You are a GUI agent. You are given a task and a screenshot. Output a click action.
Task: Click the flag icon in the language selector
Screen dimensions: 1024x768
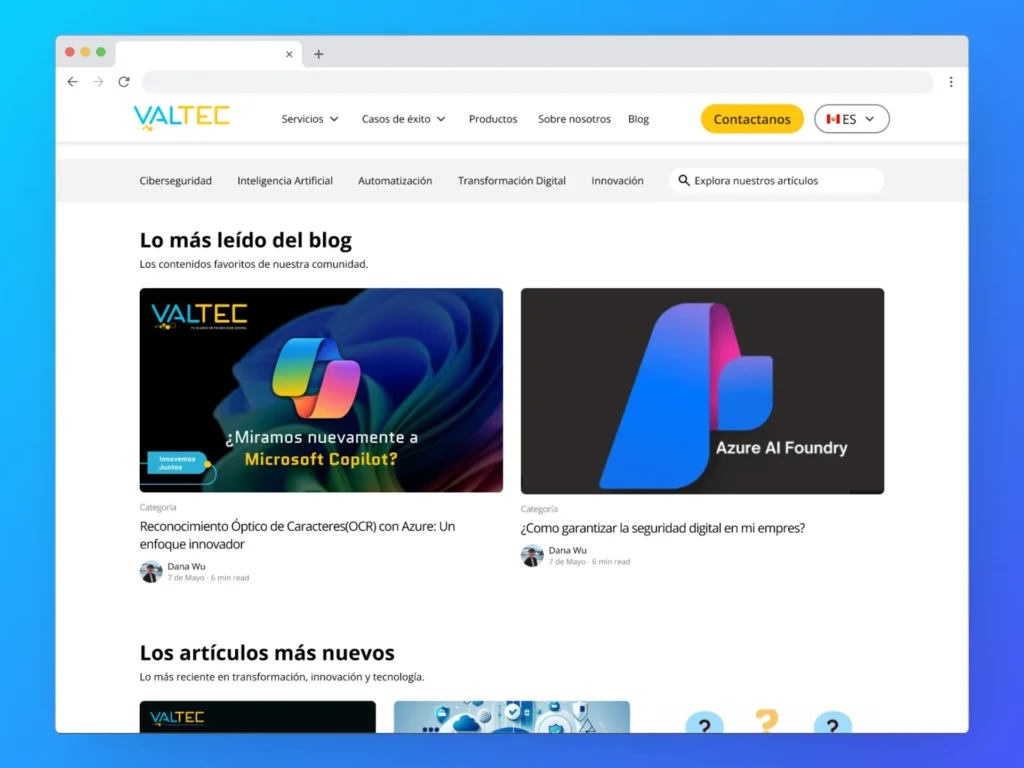coord(833,119)
